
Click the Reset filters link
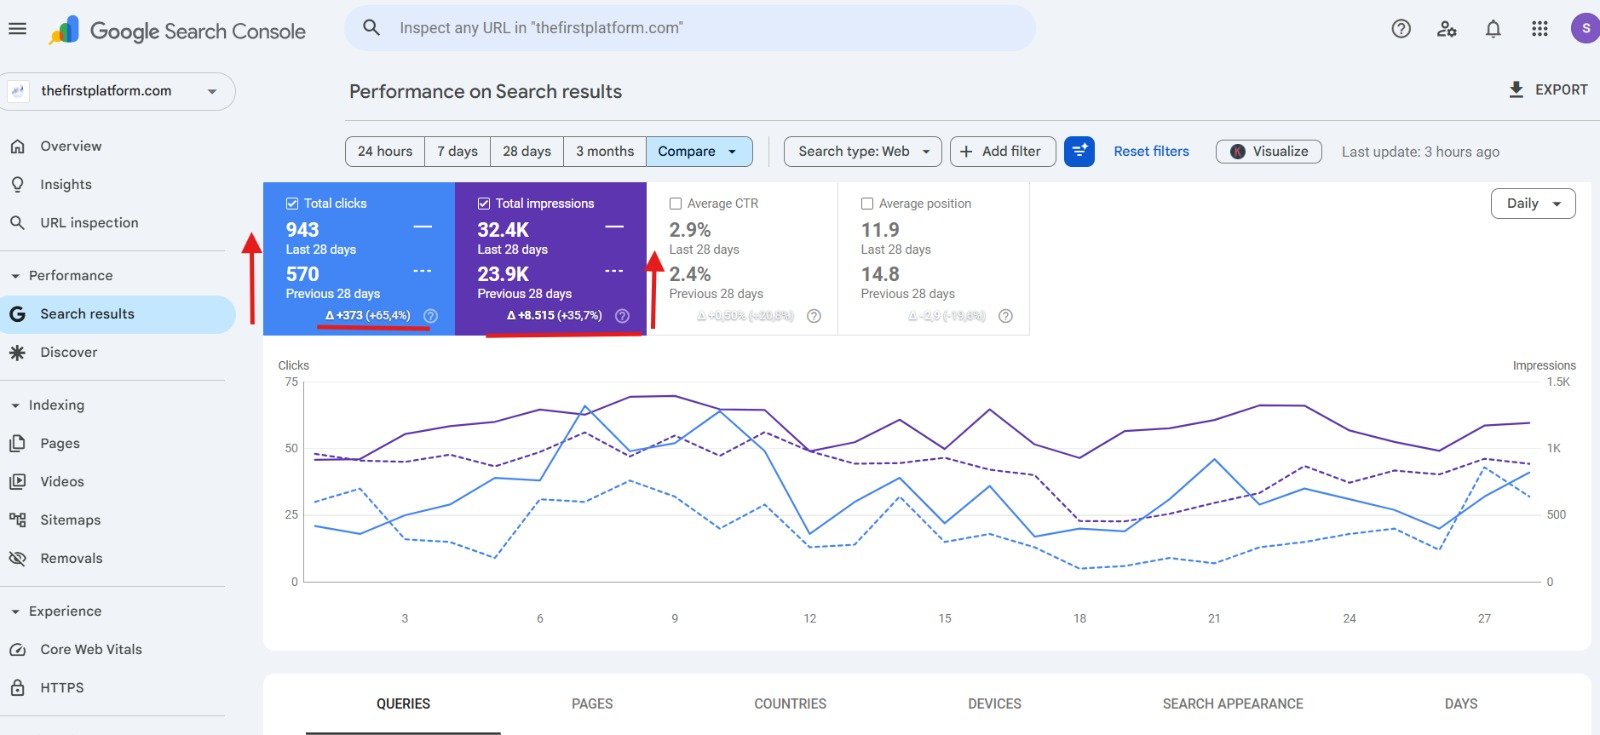[1151, 152]
